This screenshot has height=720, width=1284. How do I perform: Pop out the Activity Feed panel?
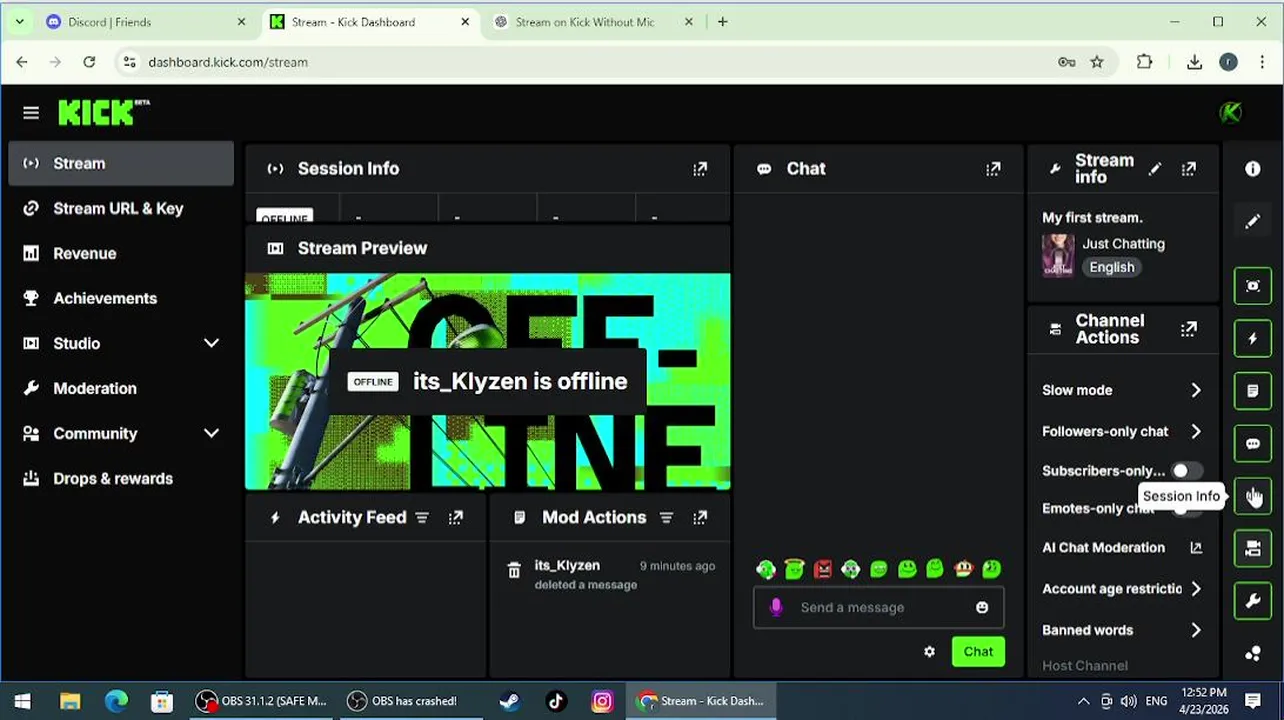coord(456,517)
